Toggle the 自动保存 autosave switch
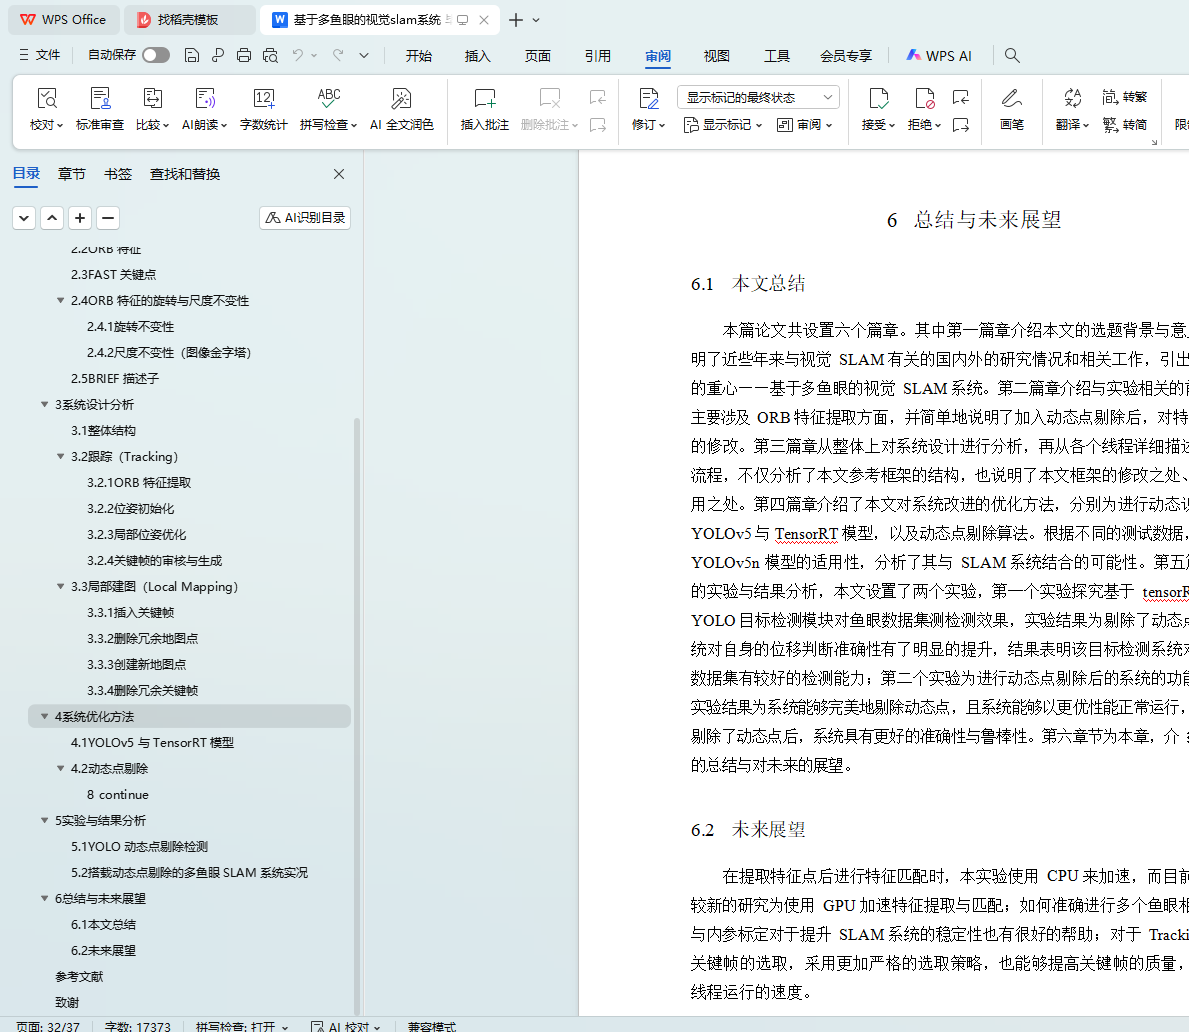The height and width of the screenshot is (1032, 1189). 155,55
